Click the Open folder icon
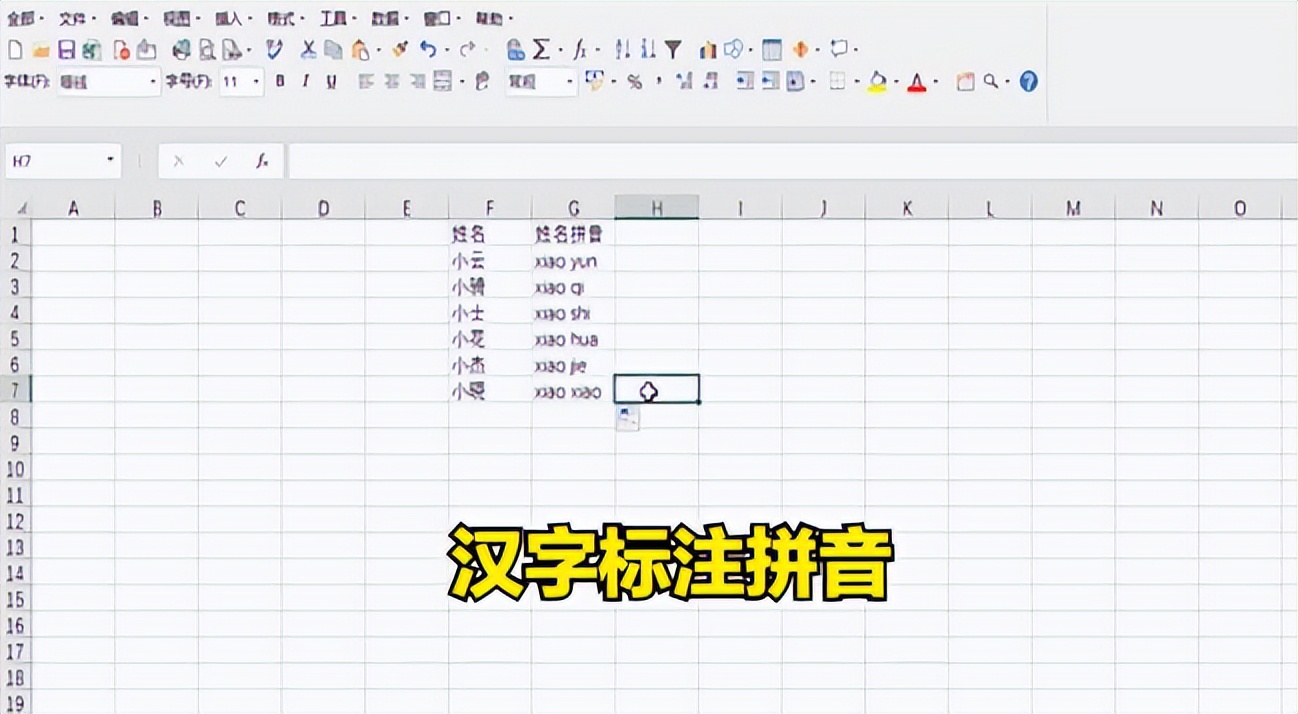 41,50
